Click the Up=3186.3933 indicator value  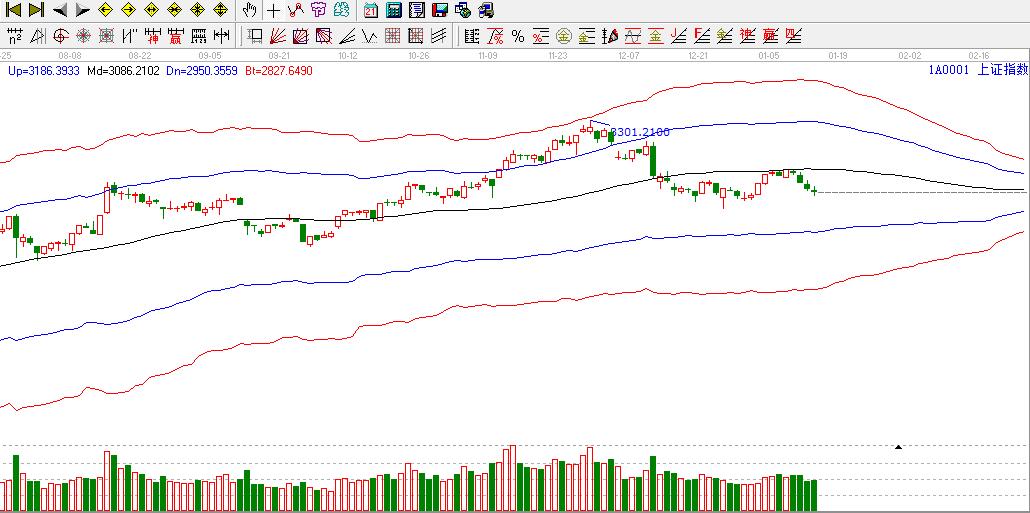click(x=42, y=71)
